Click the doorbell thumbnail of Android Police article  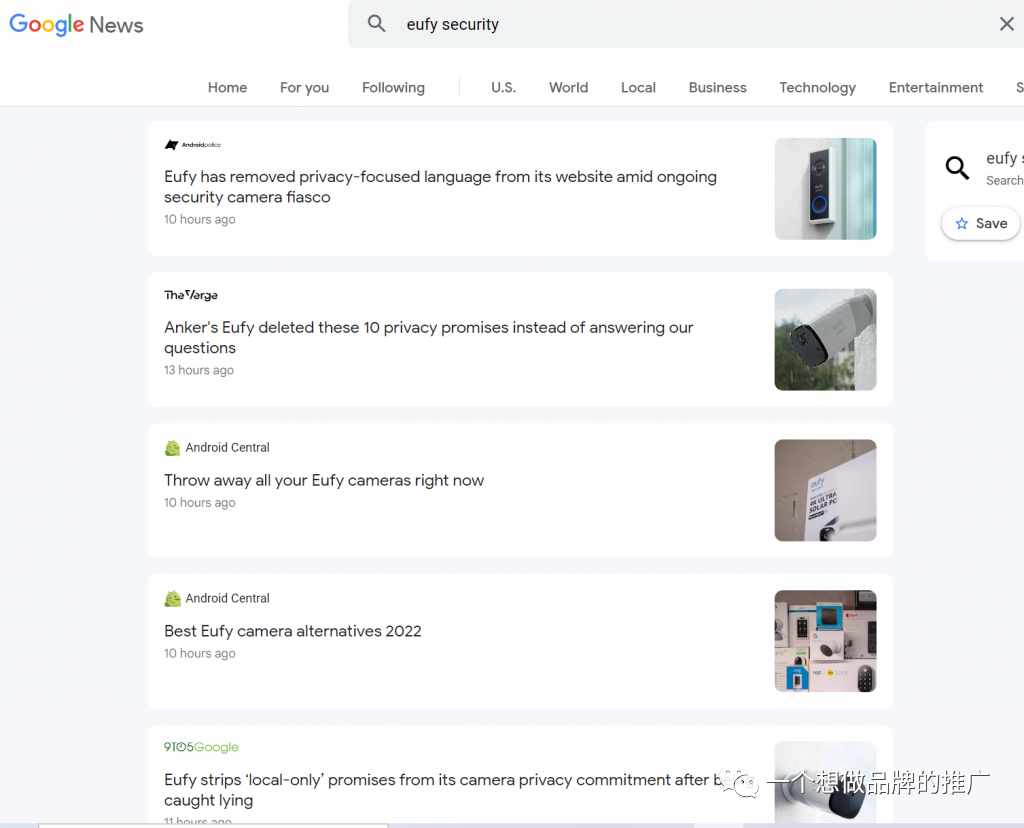825,189
